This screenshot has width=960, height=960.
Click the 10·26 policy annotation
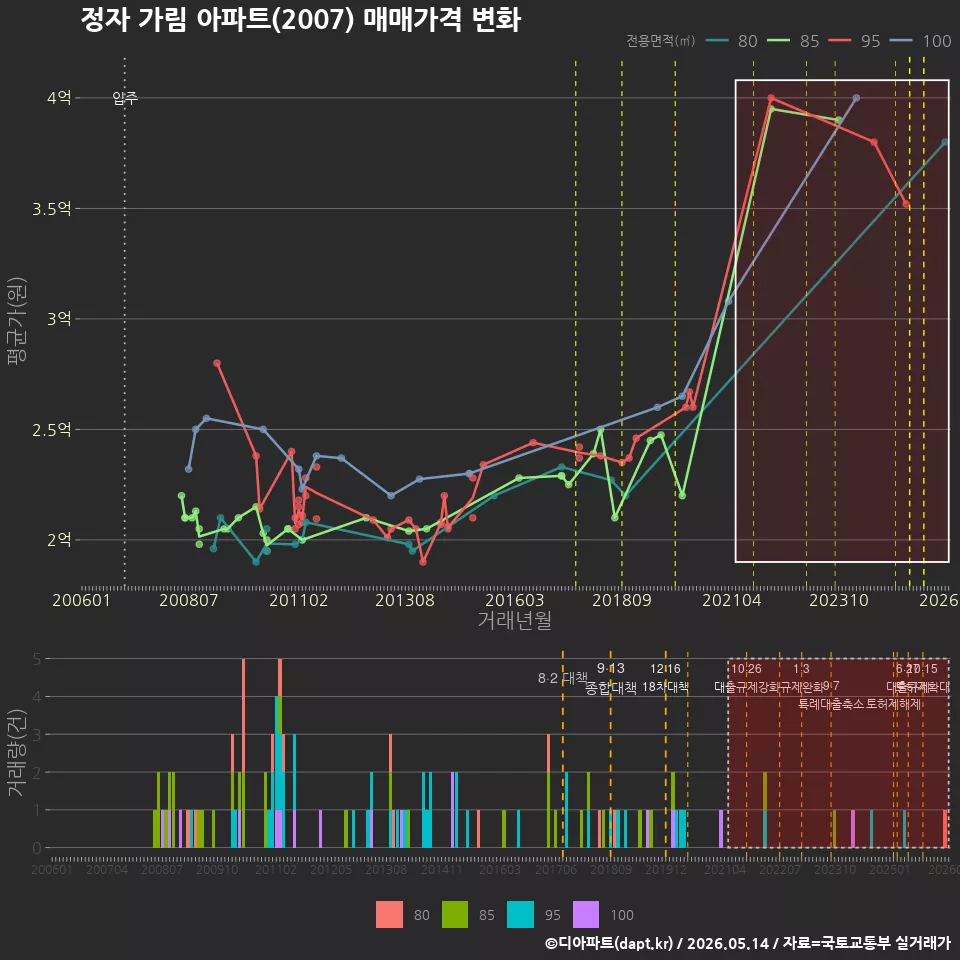click(x=746, y=669)
